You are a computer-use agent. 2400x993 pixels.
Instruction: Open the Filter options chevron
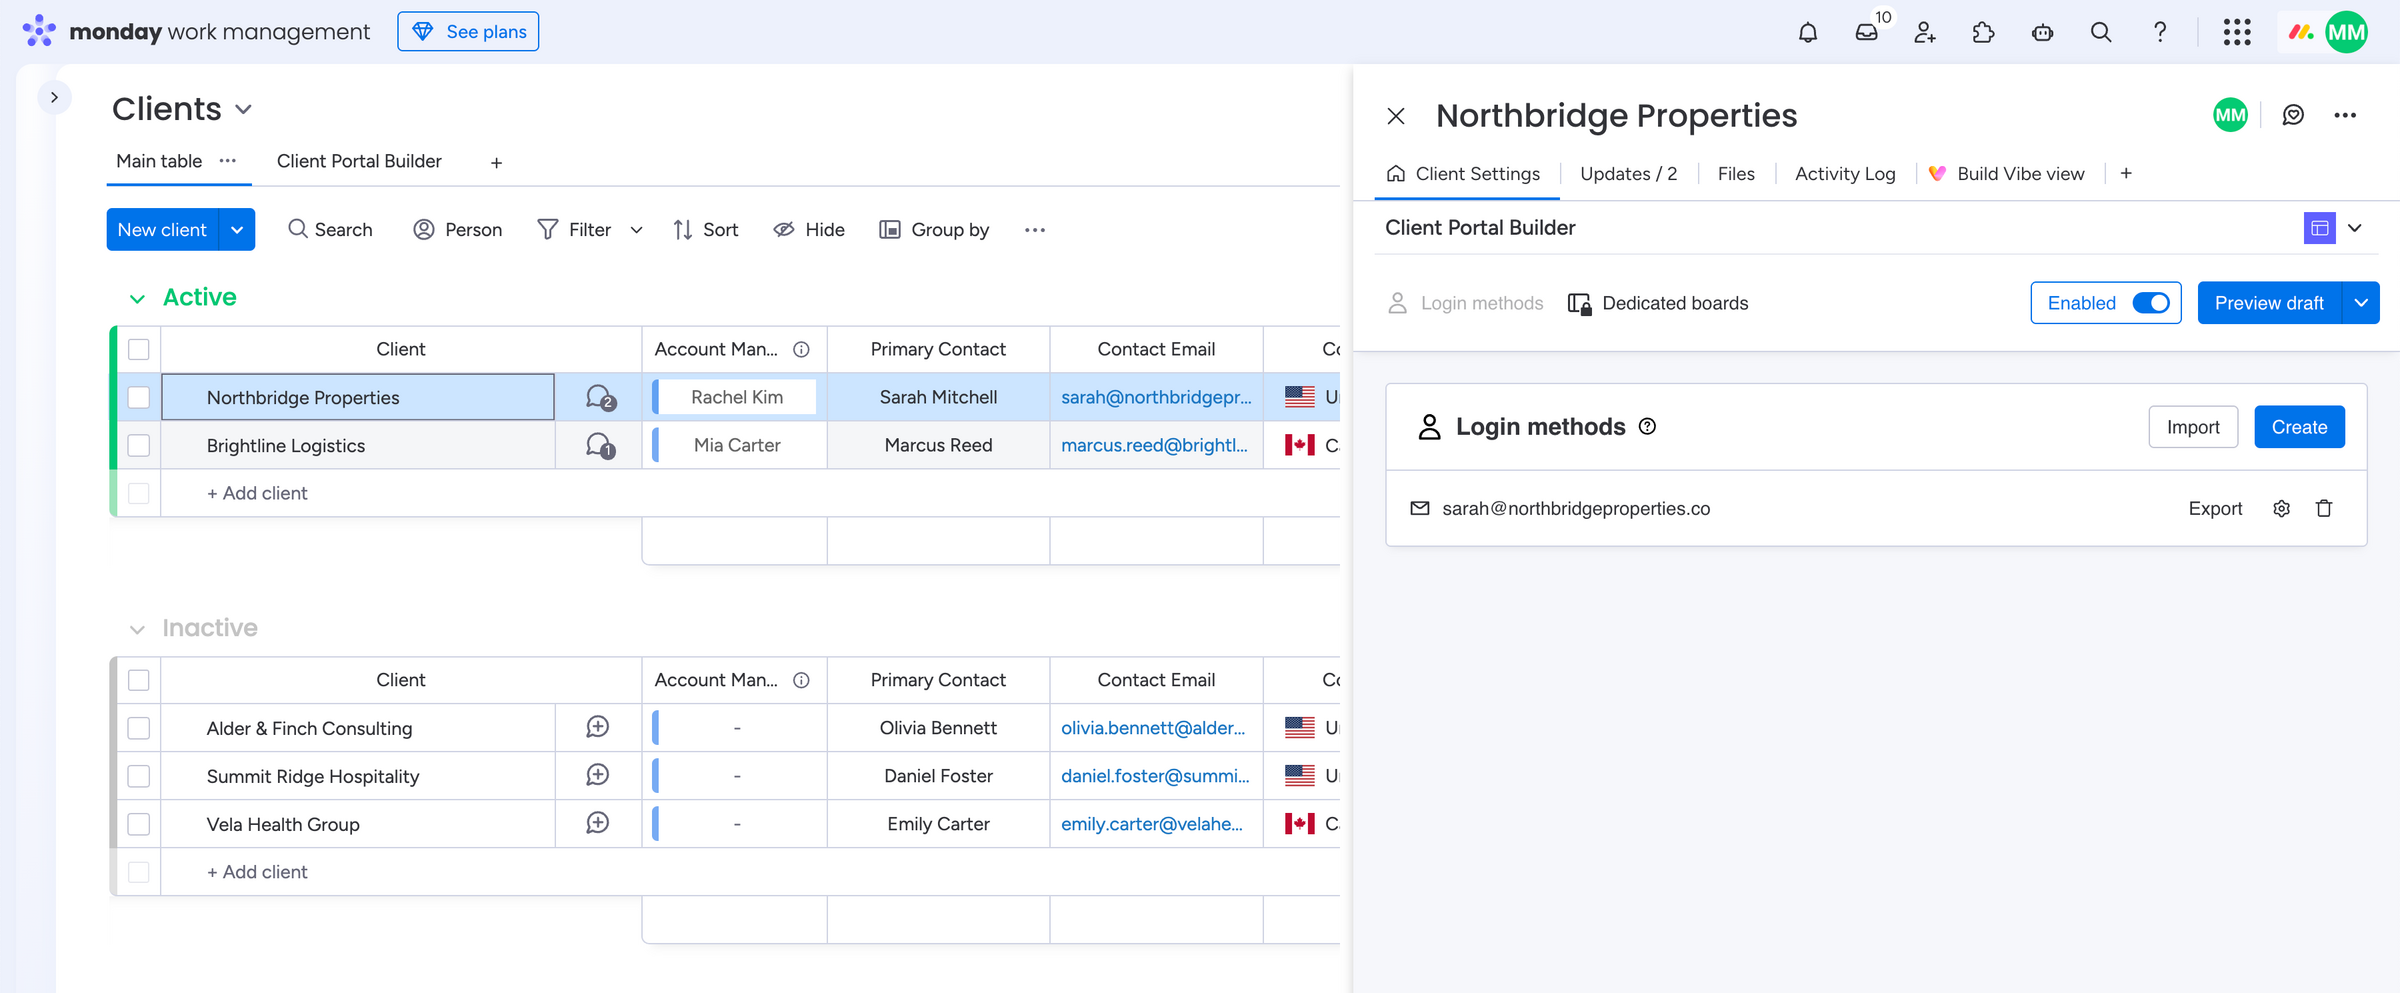click(636, 230)
